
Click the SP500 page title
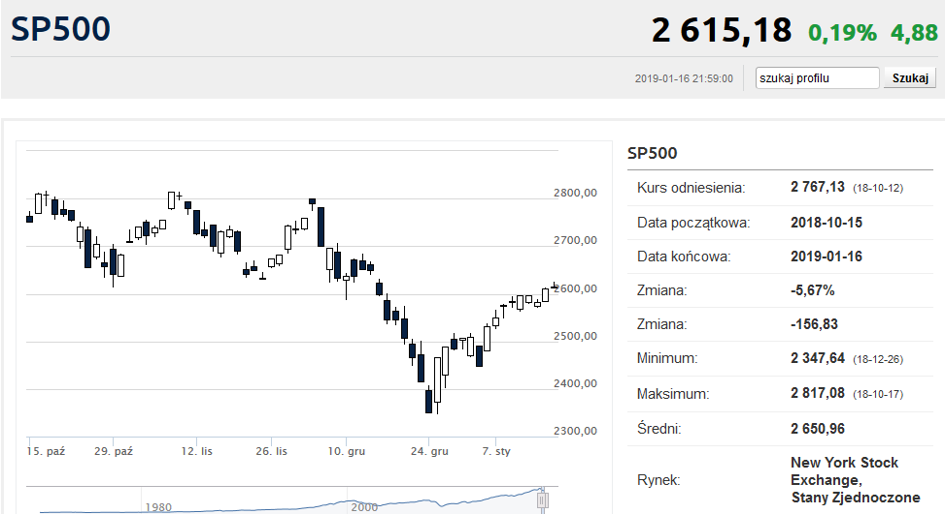61,29
